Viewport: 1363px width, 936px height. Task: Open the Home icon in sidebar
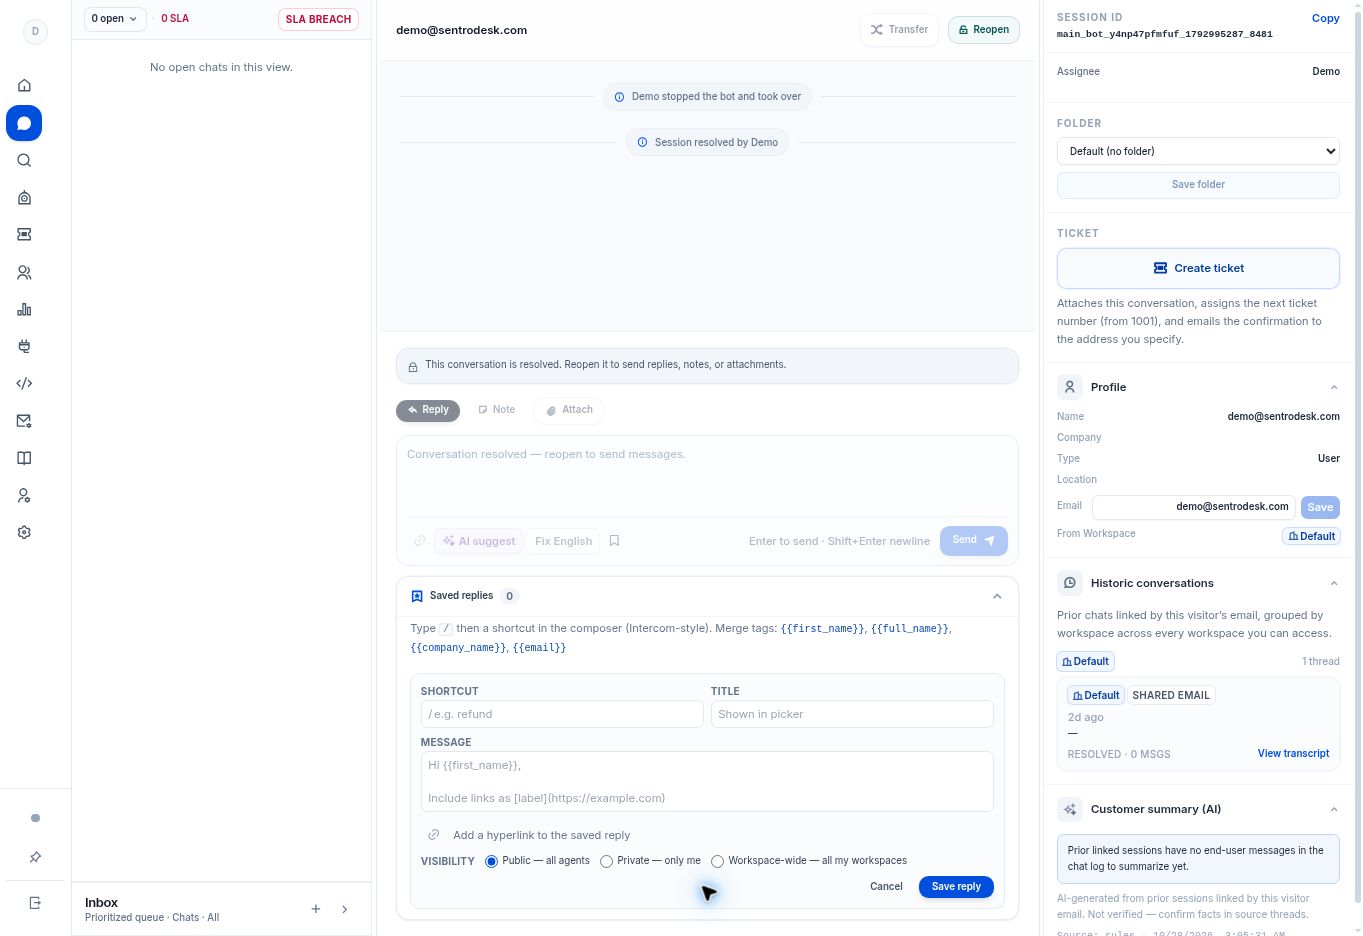pyautogui.click(x=24, y=85)
